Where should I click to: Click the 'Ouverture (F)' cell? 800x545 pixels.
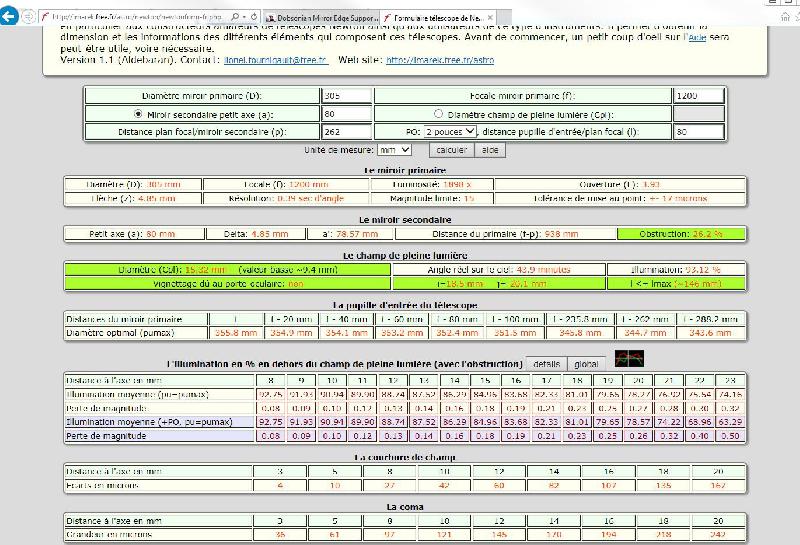pyautogui.click(x=620, y=184)
